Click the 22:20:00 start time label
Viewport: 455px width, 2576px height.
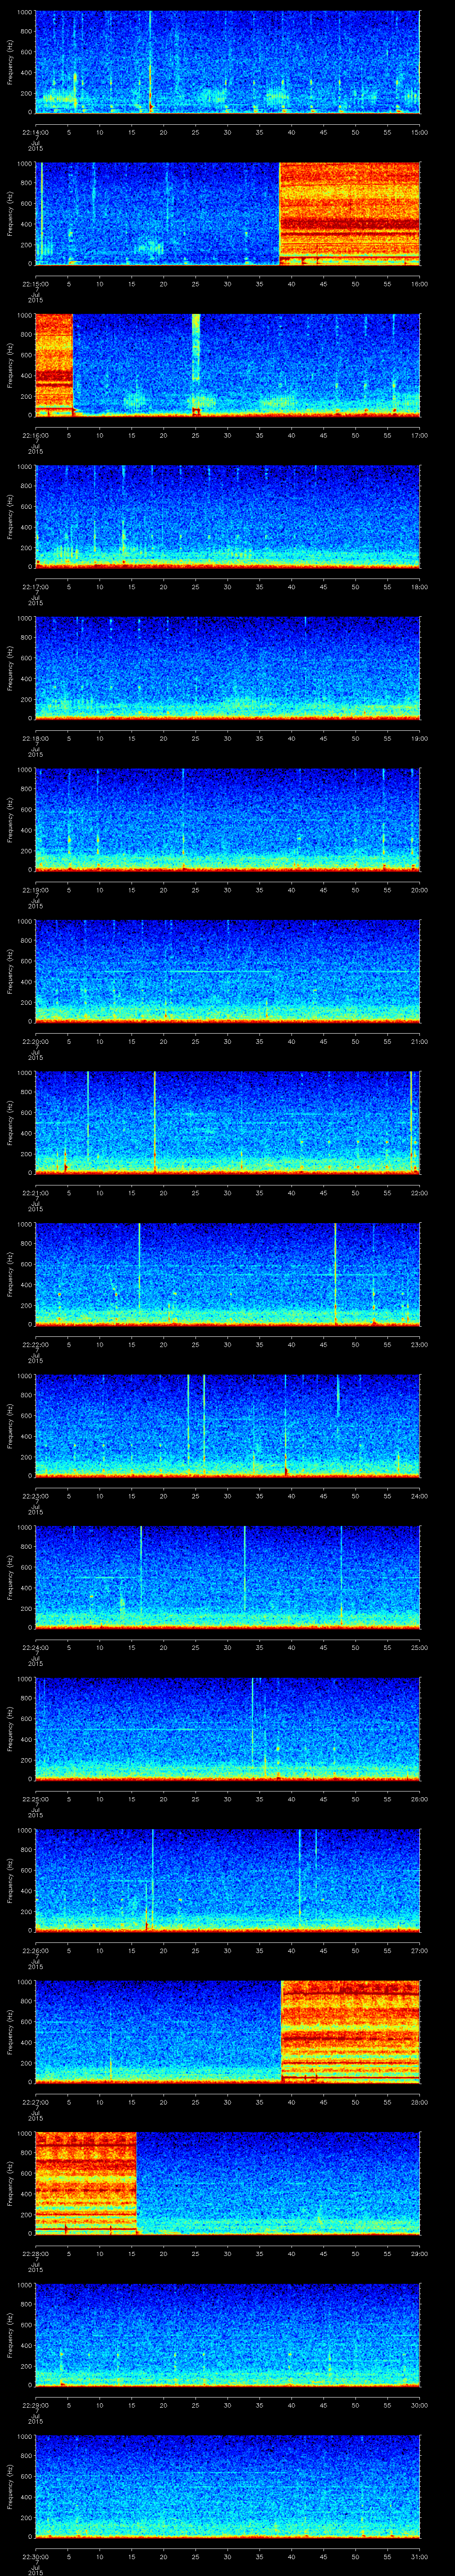click(x=36, y=1042)
